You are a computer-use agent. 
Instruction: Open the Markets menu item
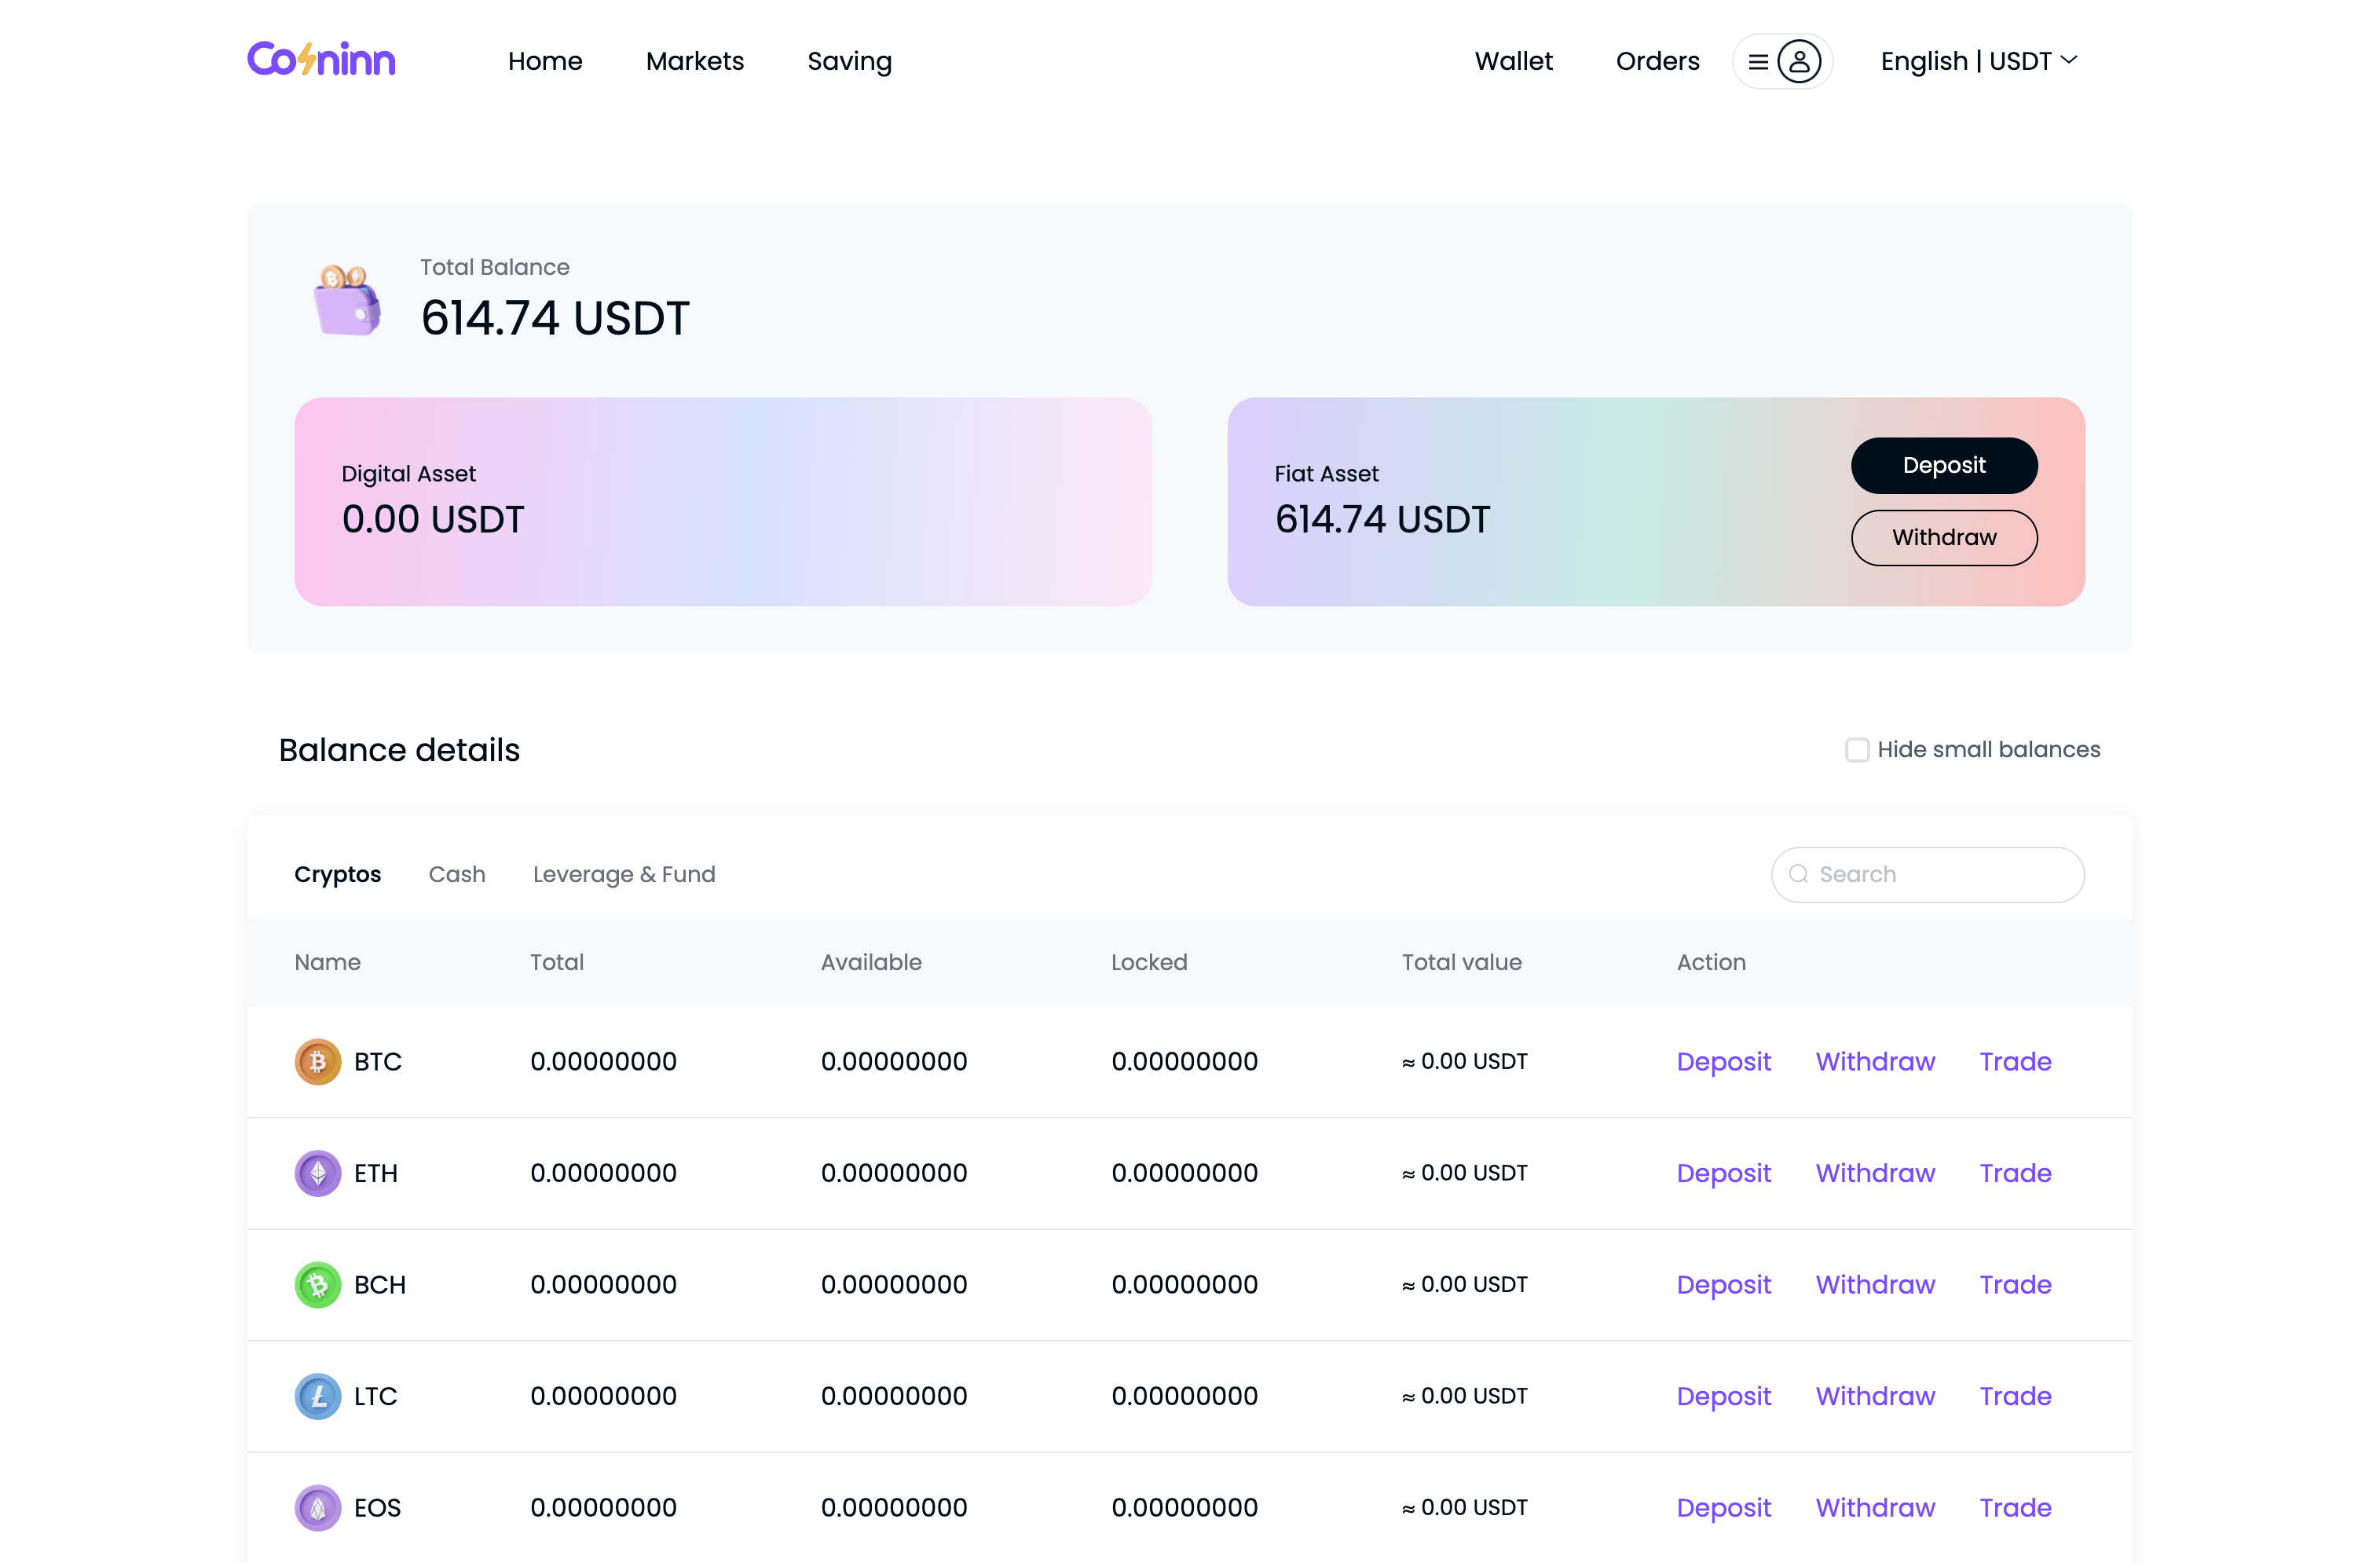[x=695, y=61]
